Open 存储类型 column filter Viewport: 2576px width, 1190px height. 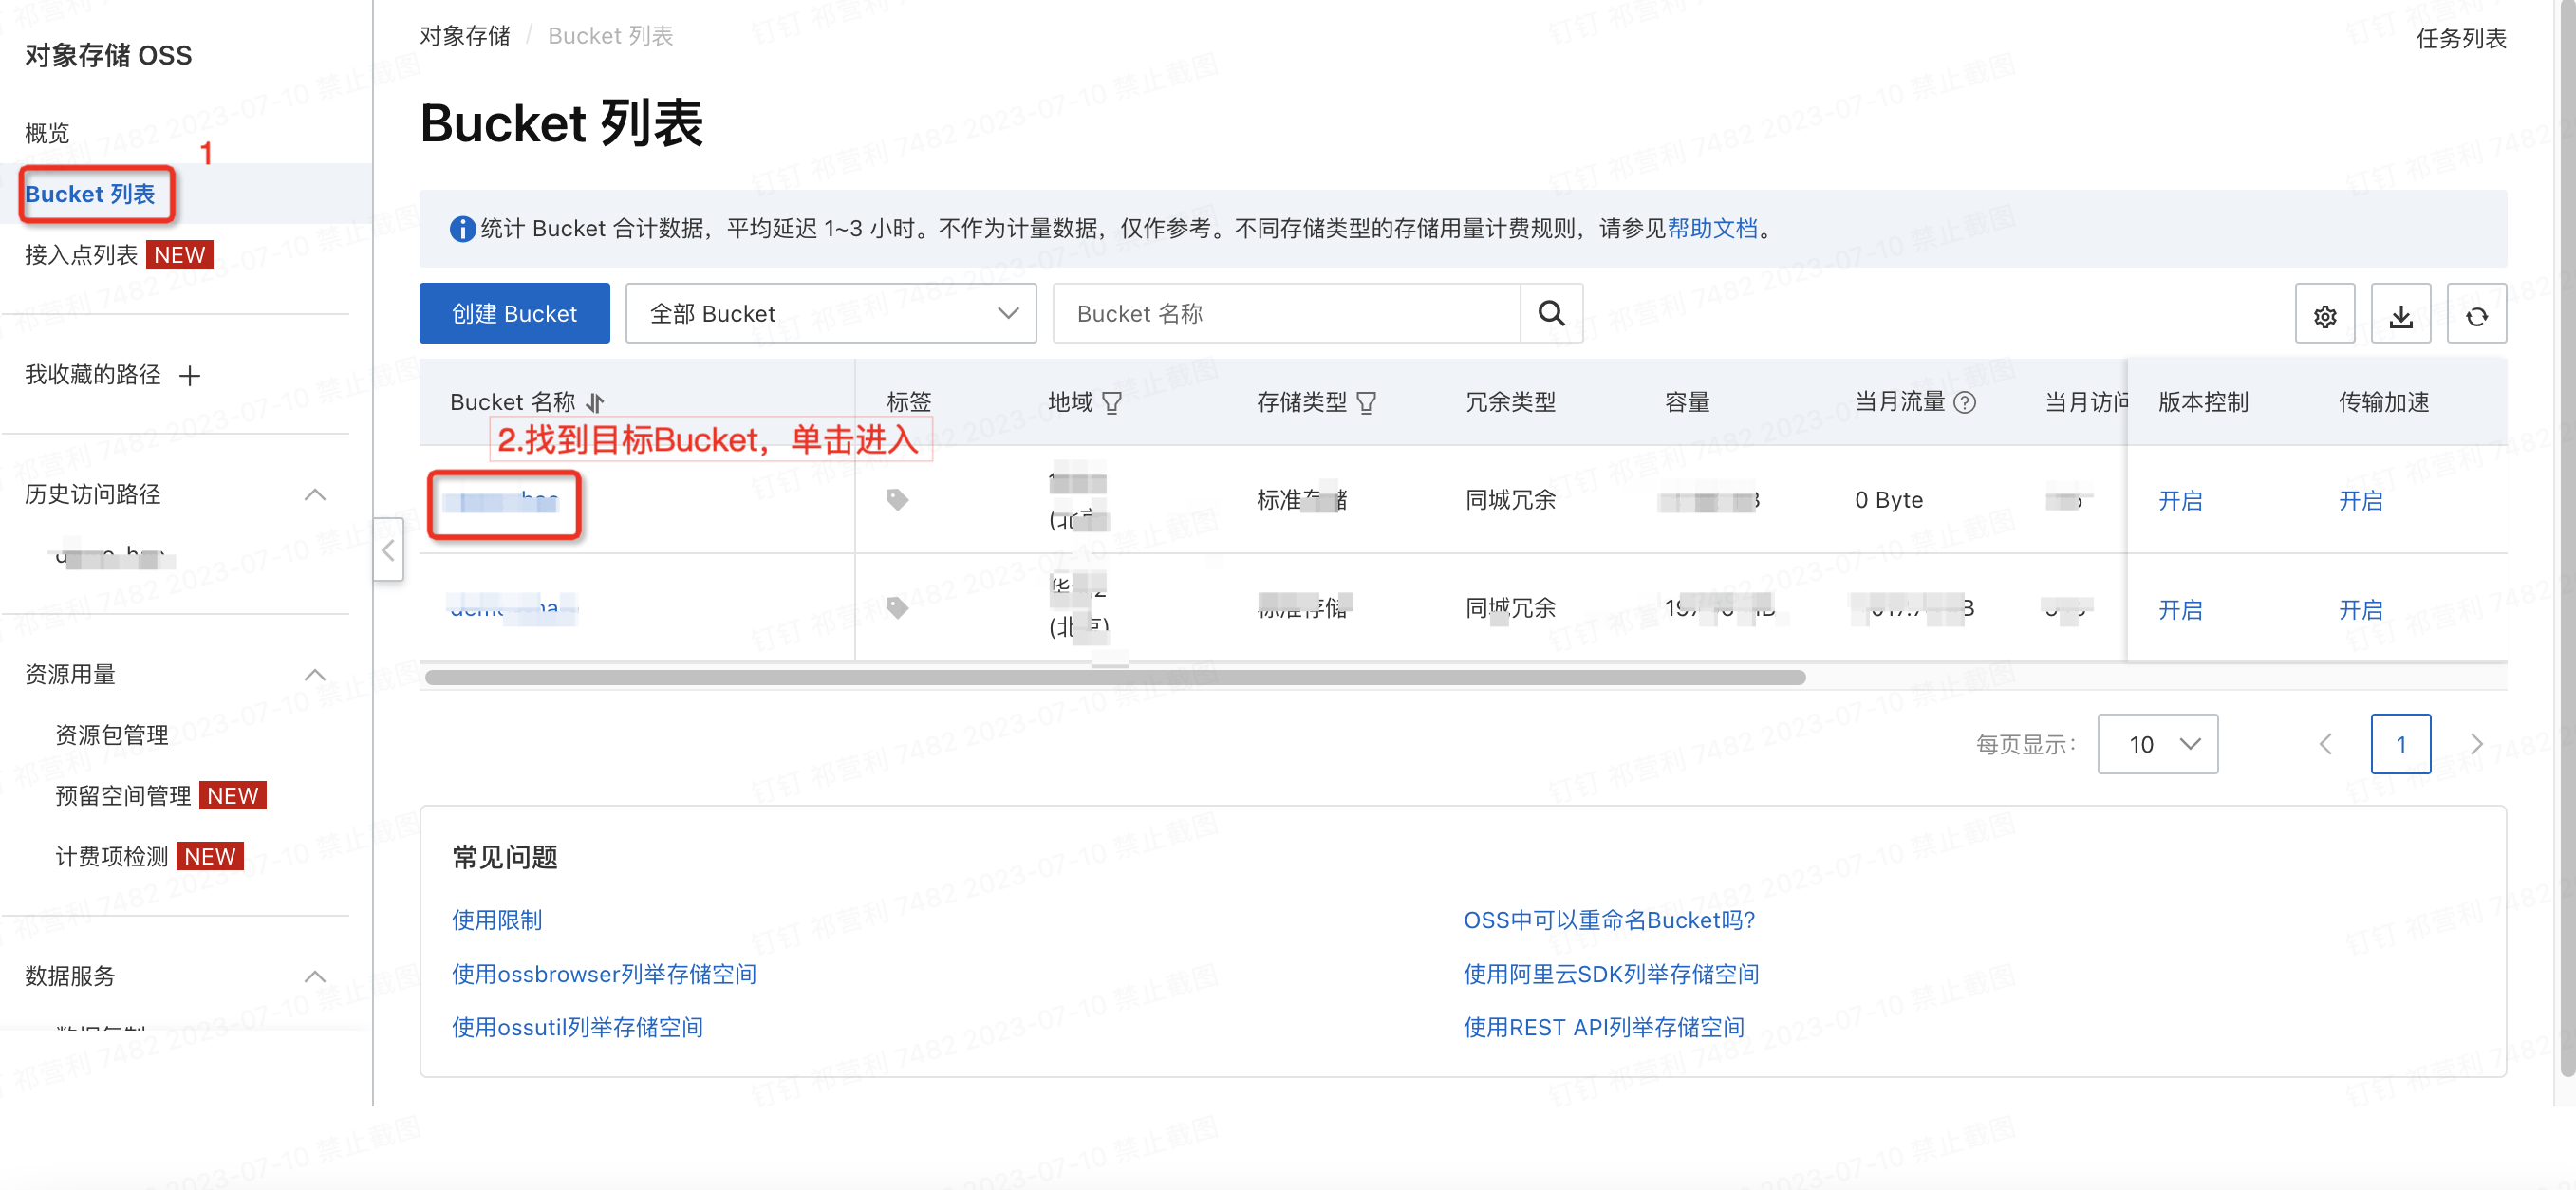pyautogui.click(x=1366, y=402)
